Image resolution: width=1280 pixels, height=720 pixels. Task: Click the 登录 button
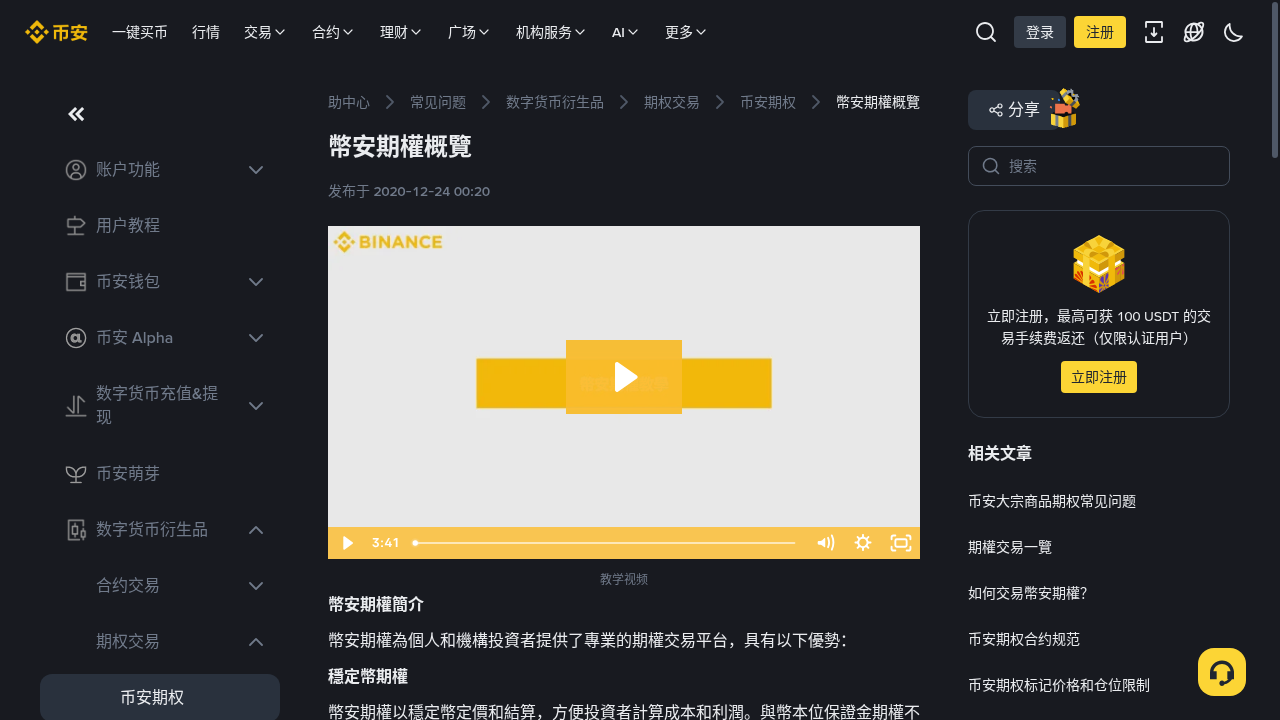click(1040, 32)
